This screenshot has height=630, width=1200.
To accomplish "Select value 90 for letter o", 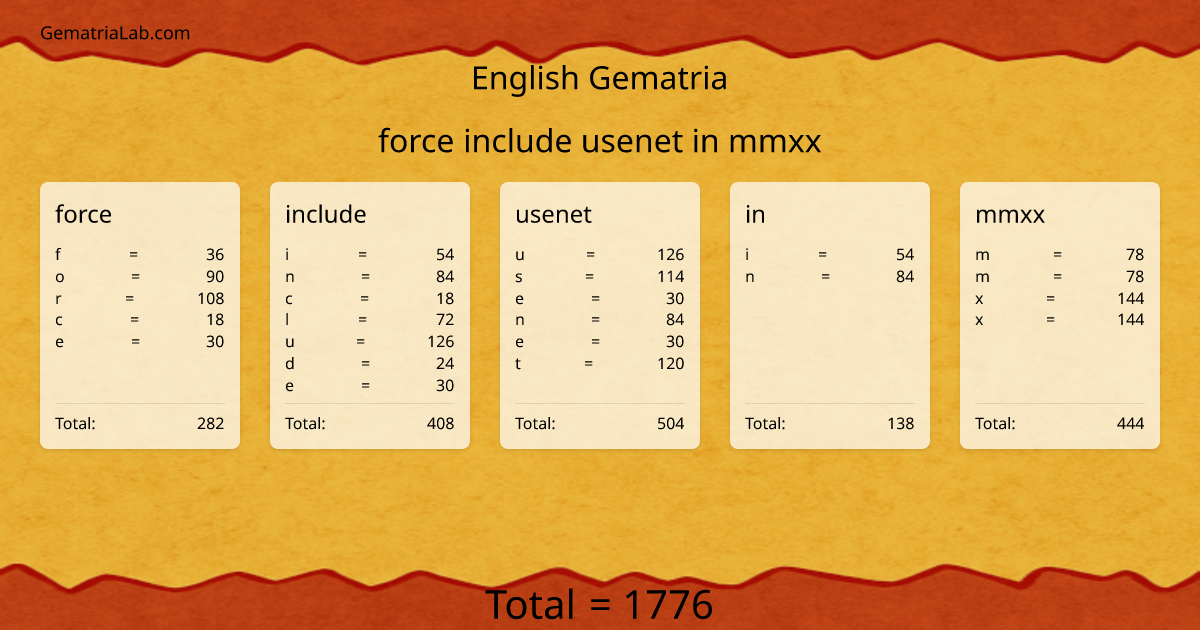I will [215, 276].
